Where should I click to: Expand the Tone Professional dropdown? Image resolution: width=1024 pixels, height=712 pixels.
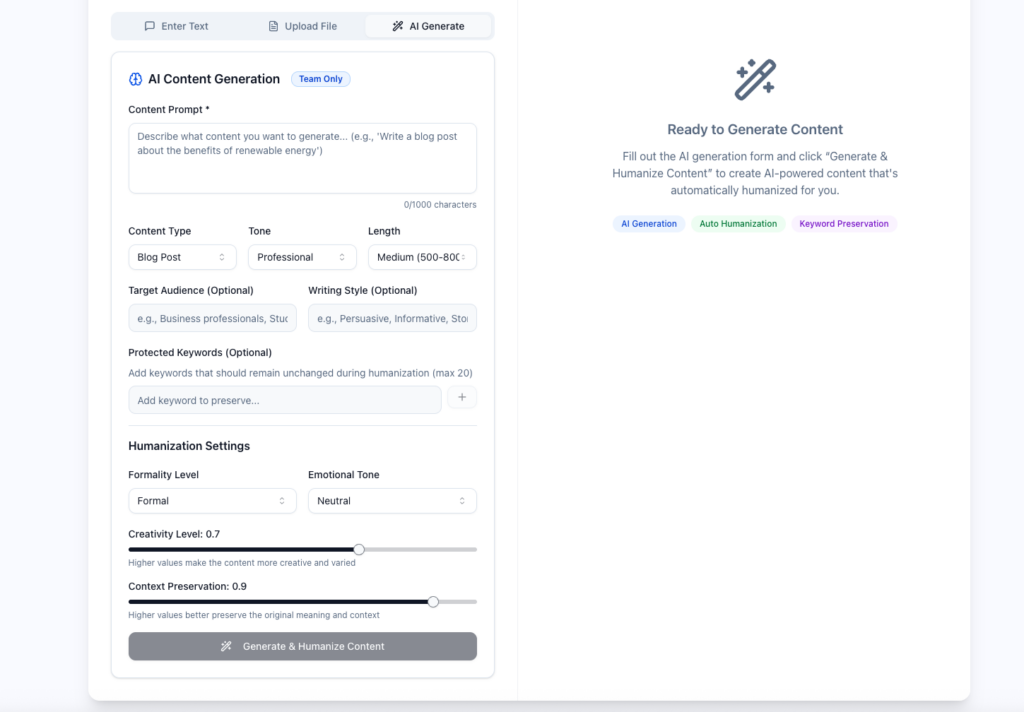pos(302,257)
